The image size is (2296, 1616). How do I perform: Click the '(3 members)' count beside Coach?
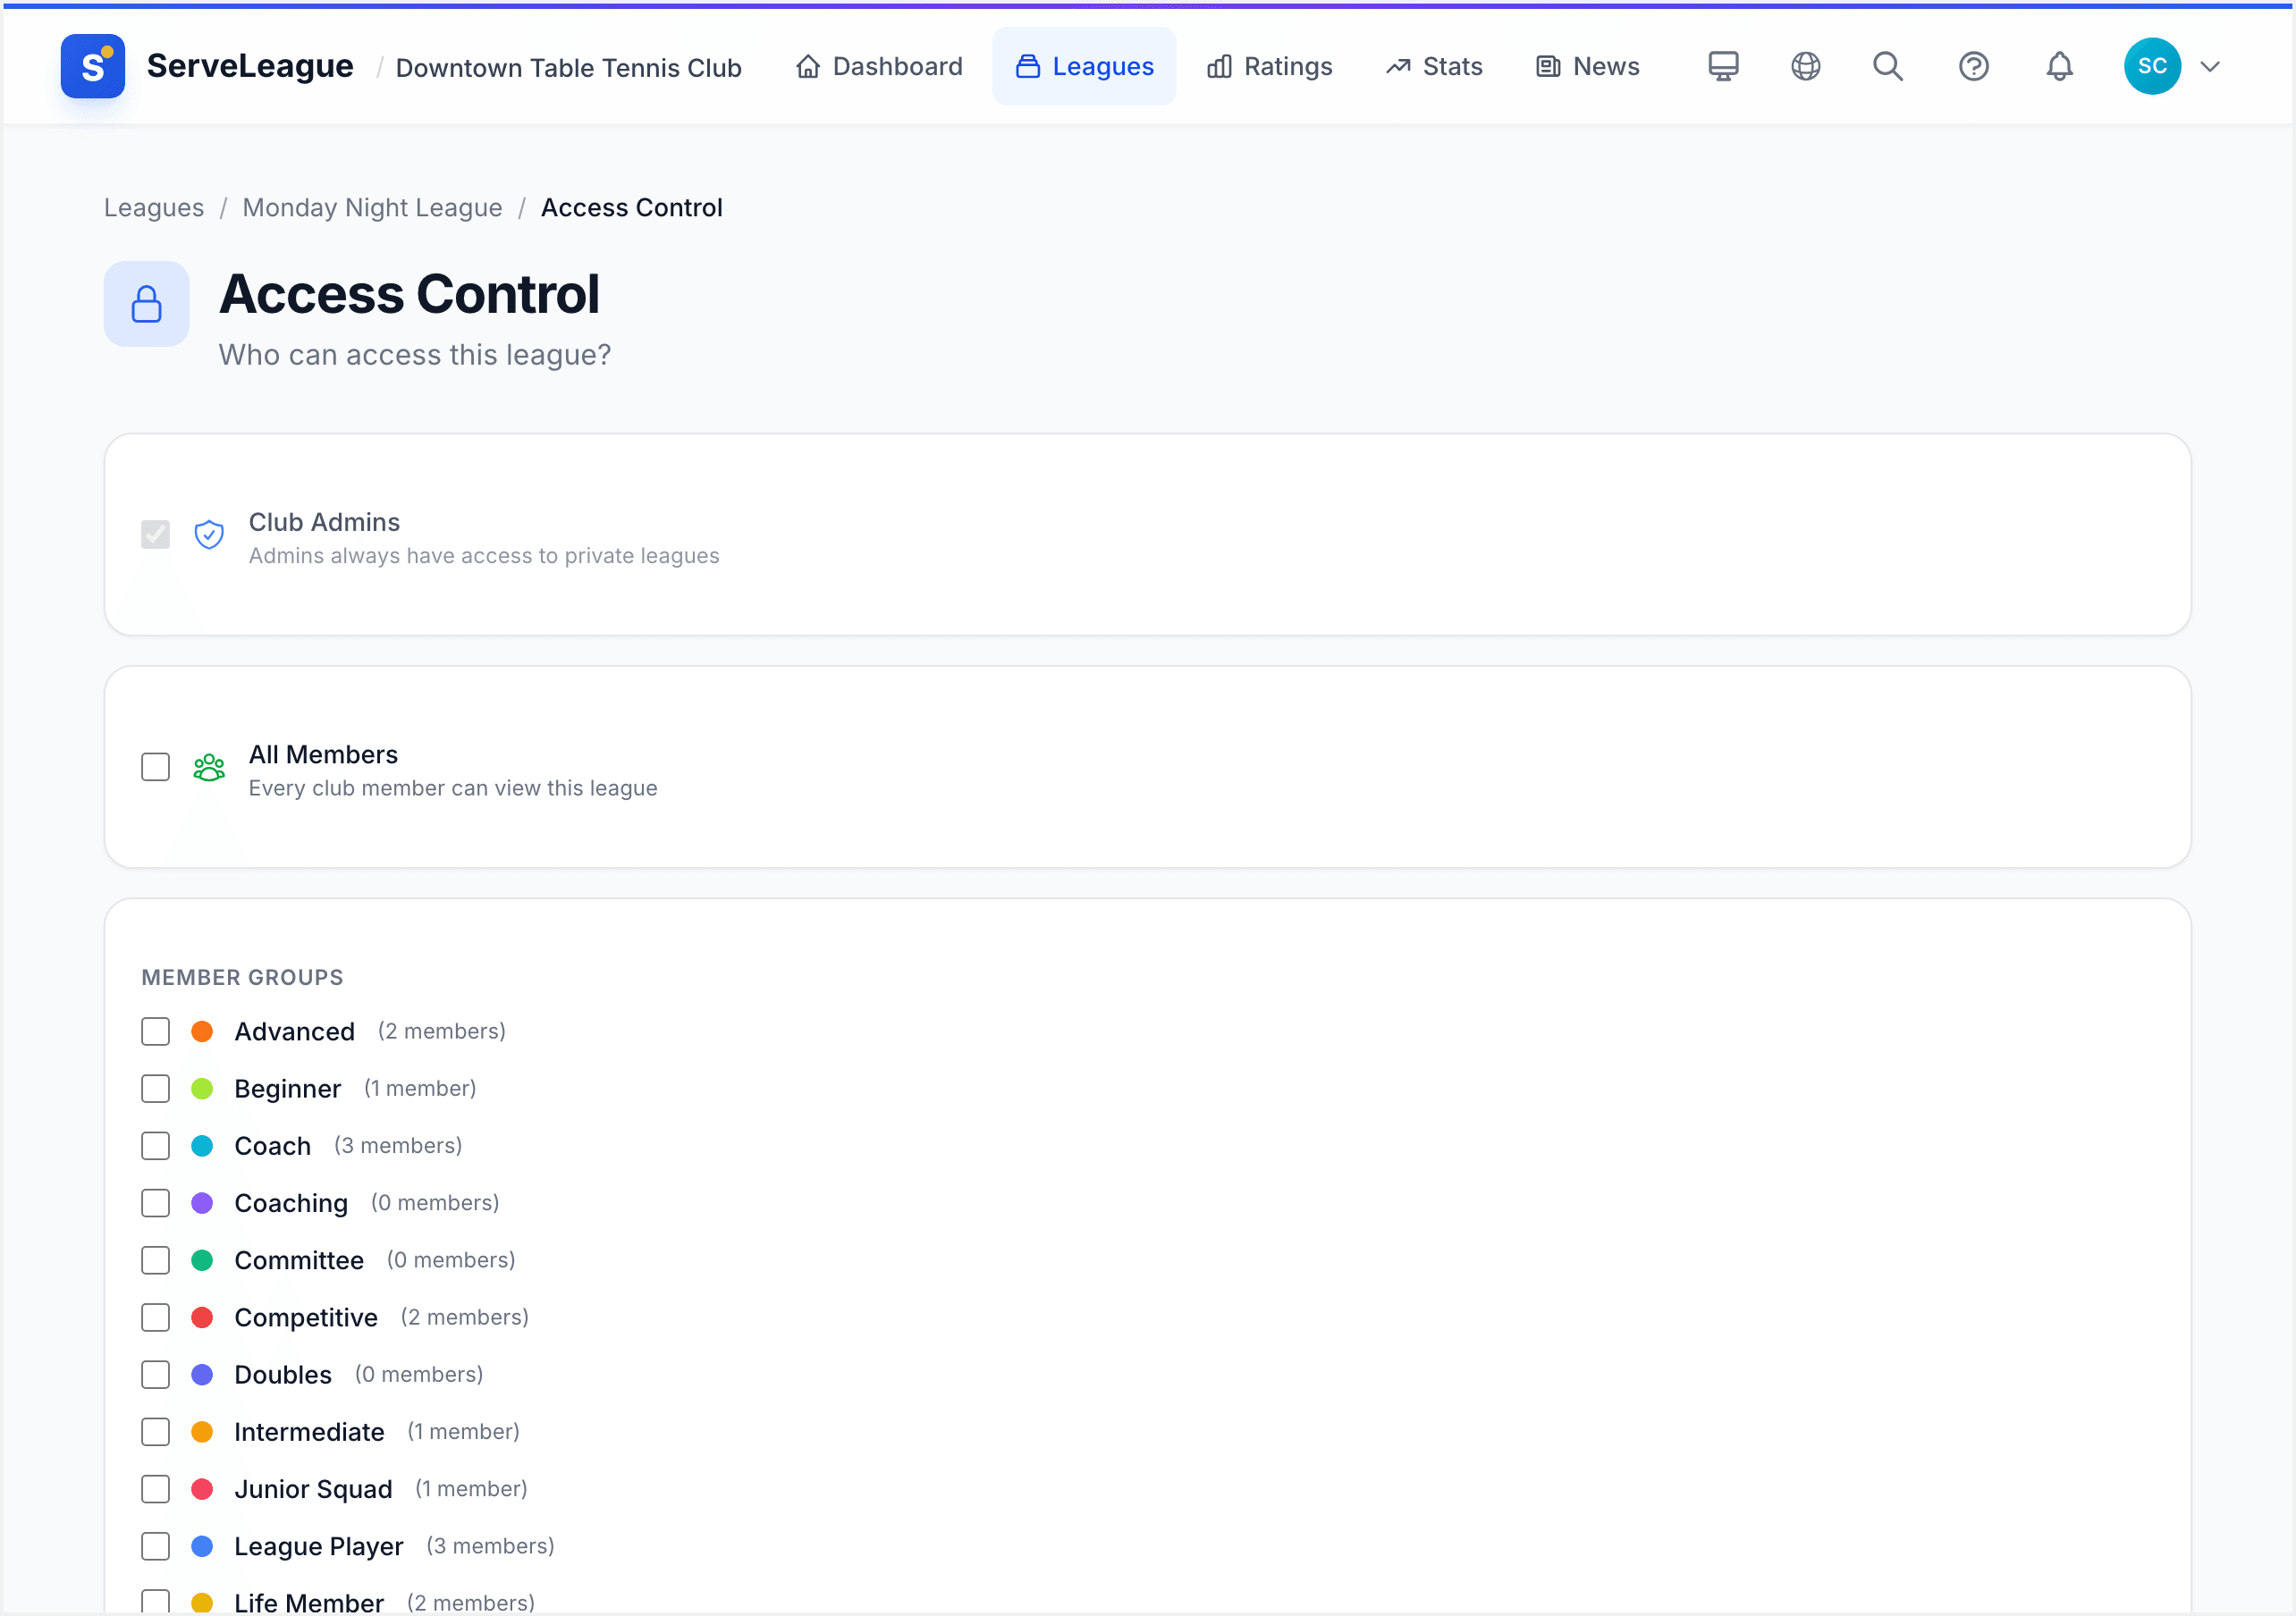click(x=398, y=1145)
